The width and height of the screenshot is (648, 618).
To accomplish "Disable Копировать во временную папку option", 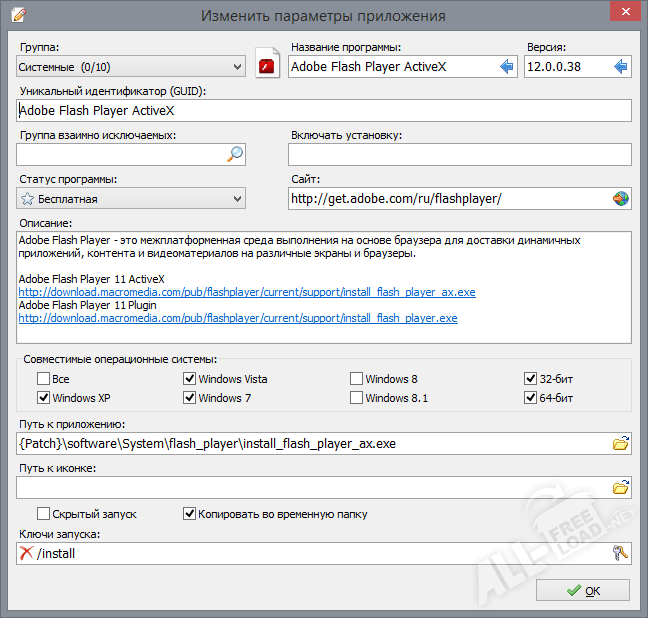I will pyautogui.click(x=189, y=514).
